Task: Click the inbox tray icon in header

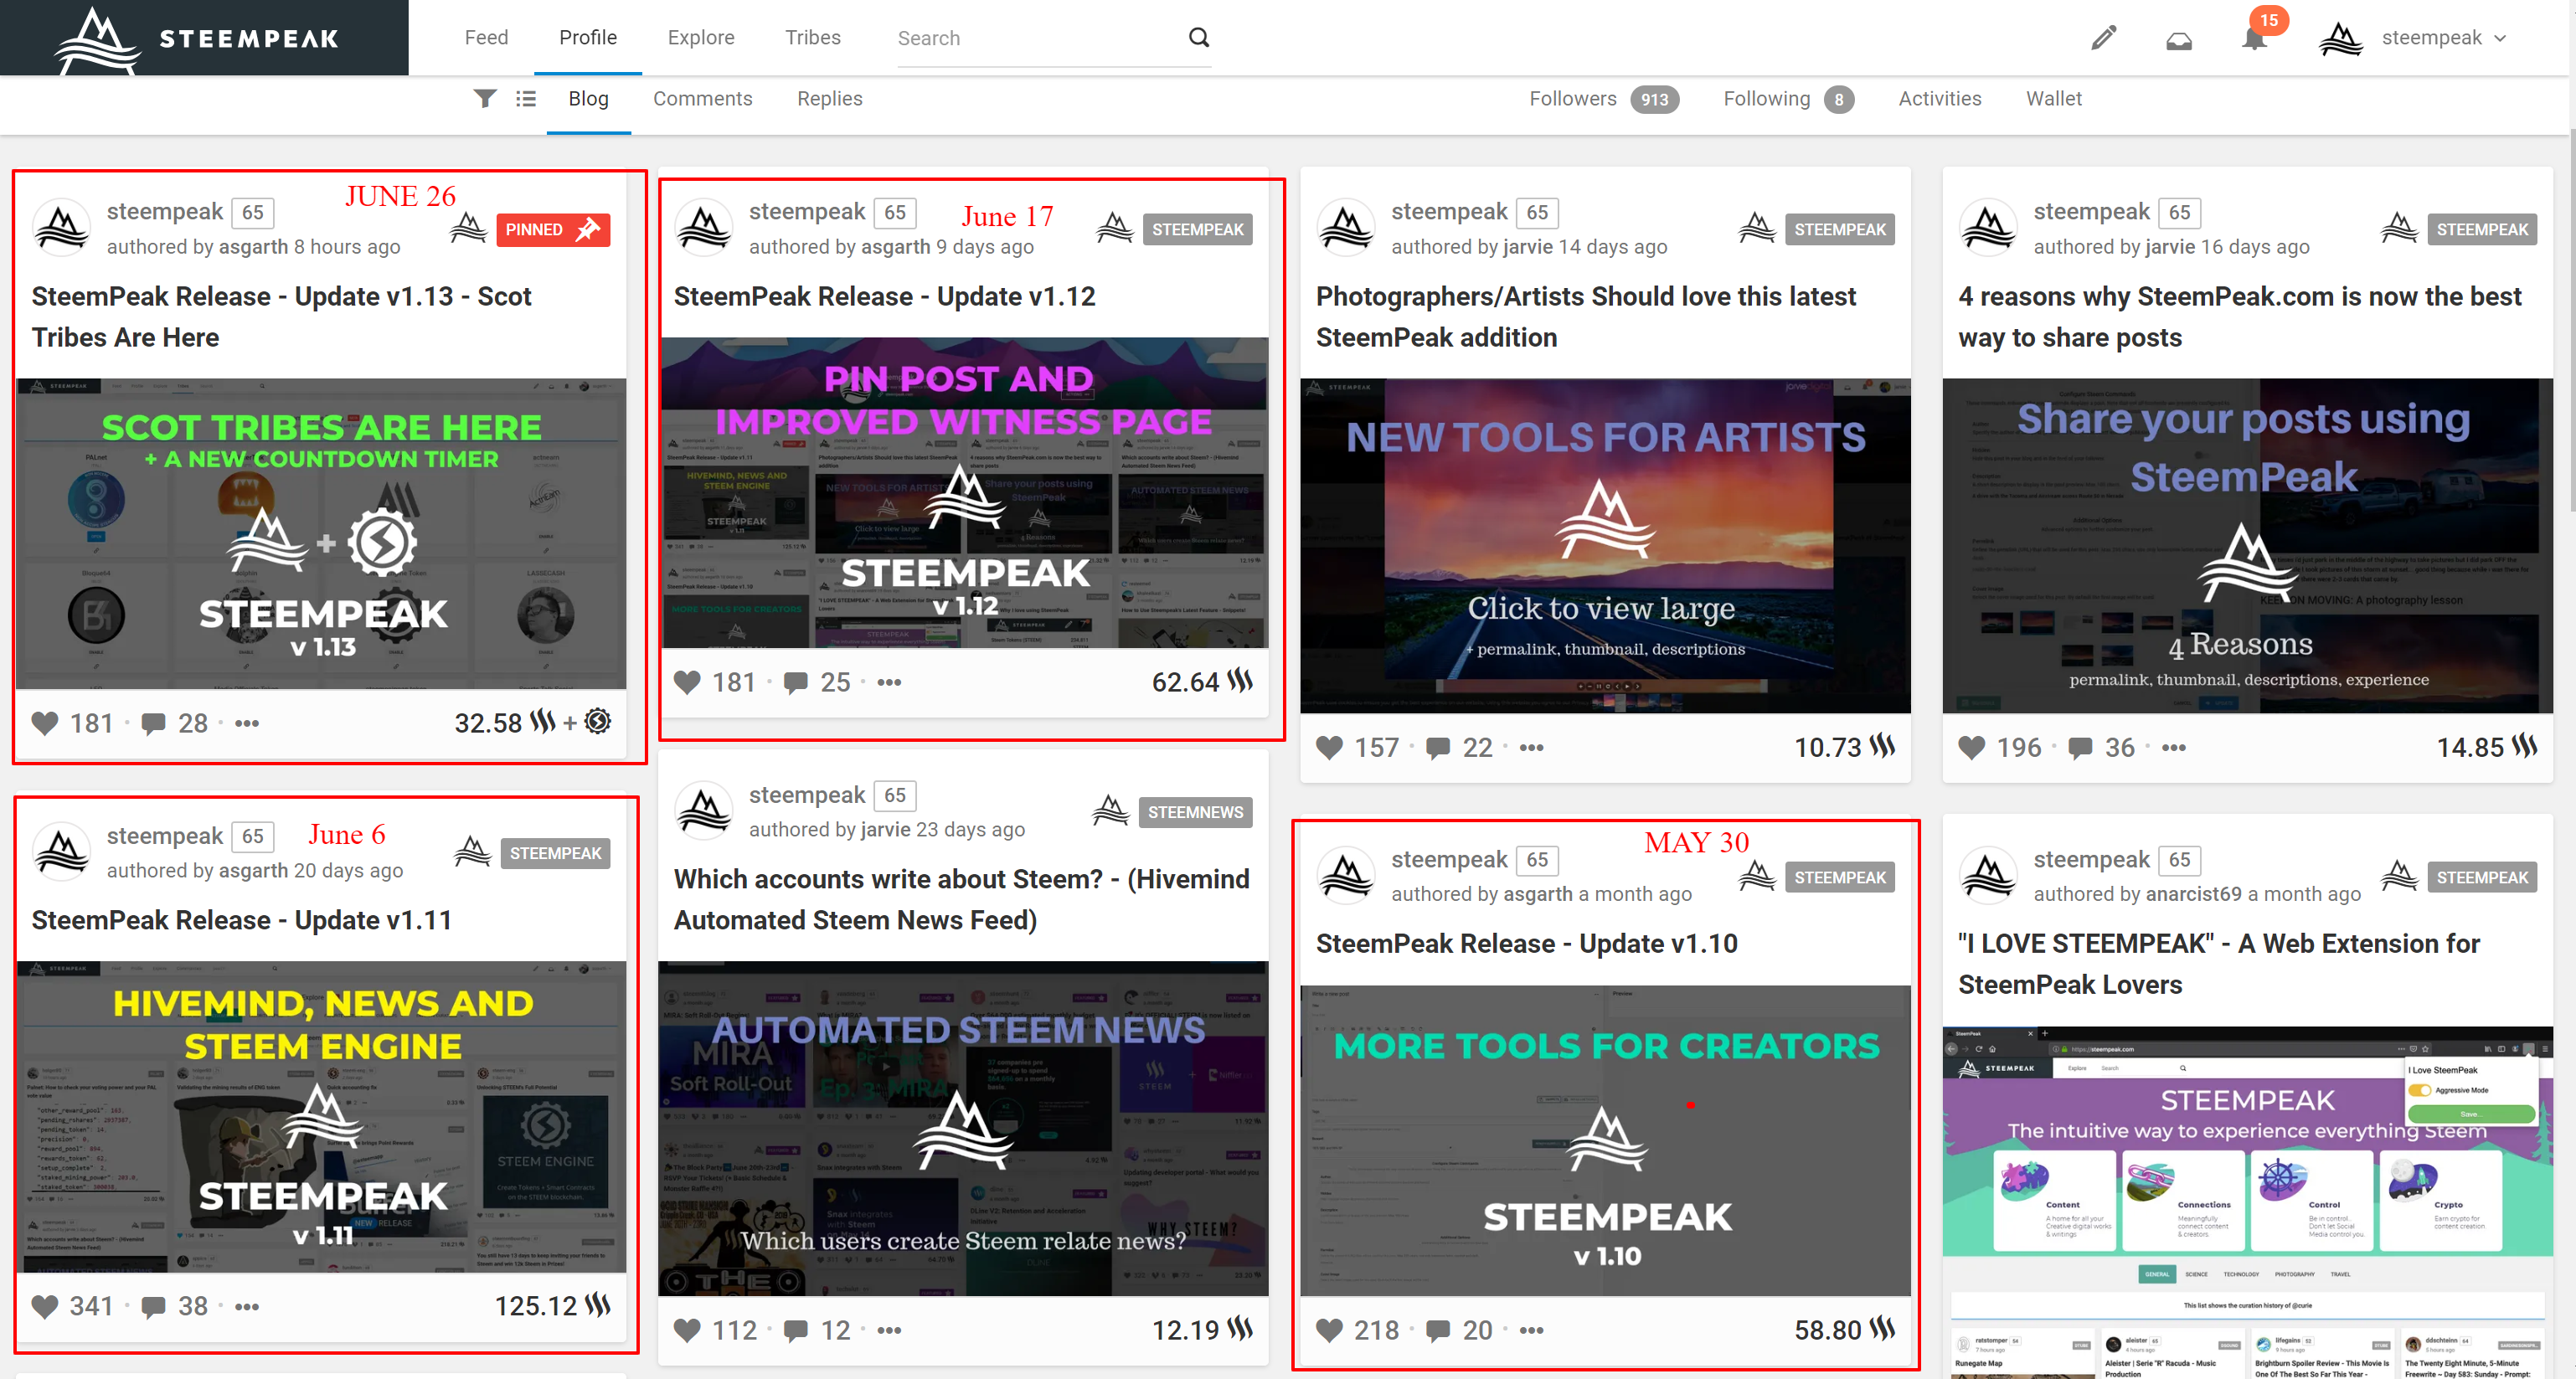Action: click(2178, 40)
